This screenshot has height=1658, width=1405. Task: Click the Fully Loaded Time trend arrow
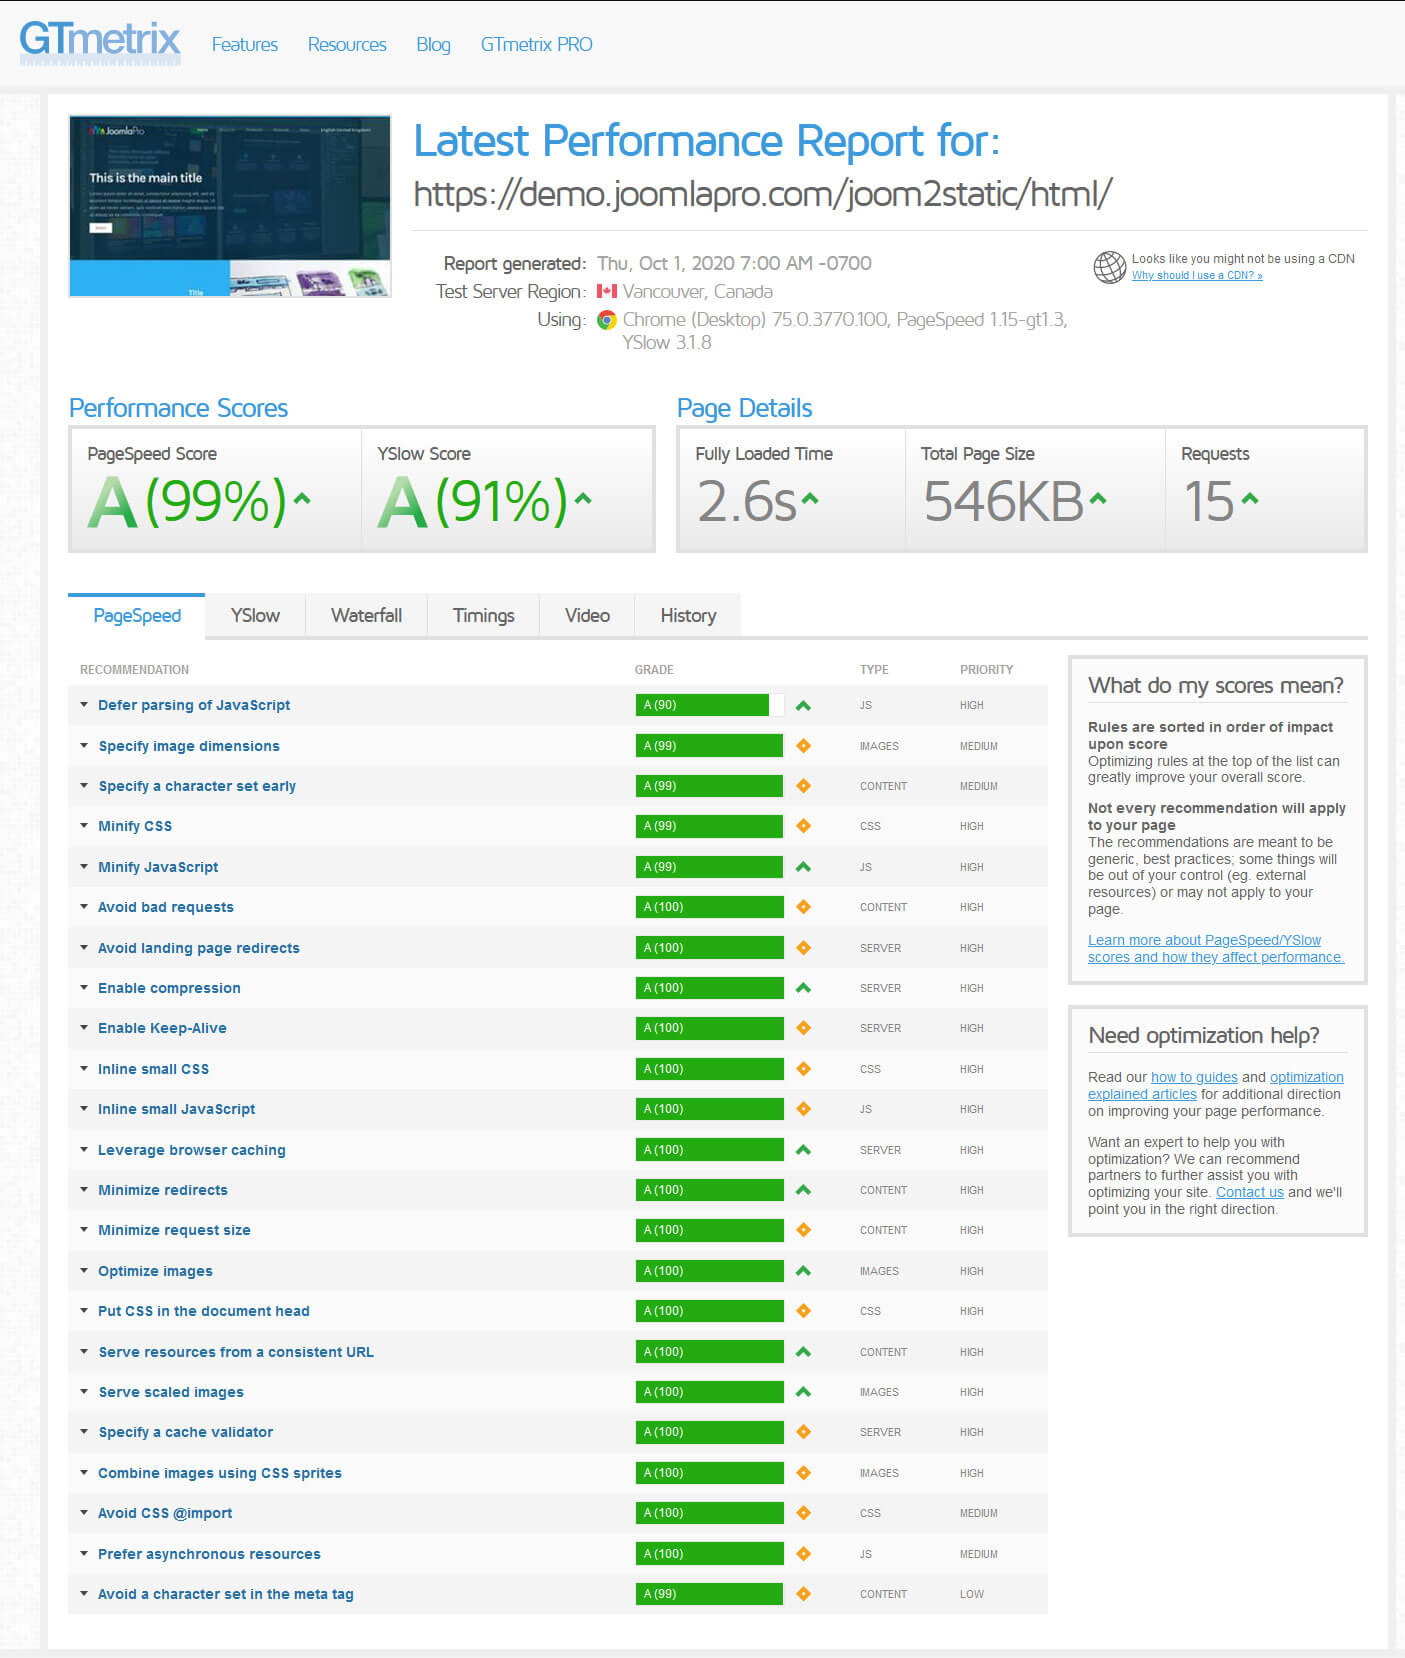point(810,497)
